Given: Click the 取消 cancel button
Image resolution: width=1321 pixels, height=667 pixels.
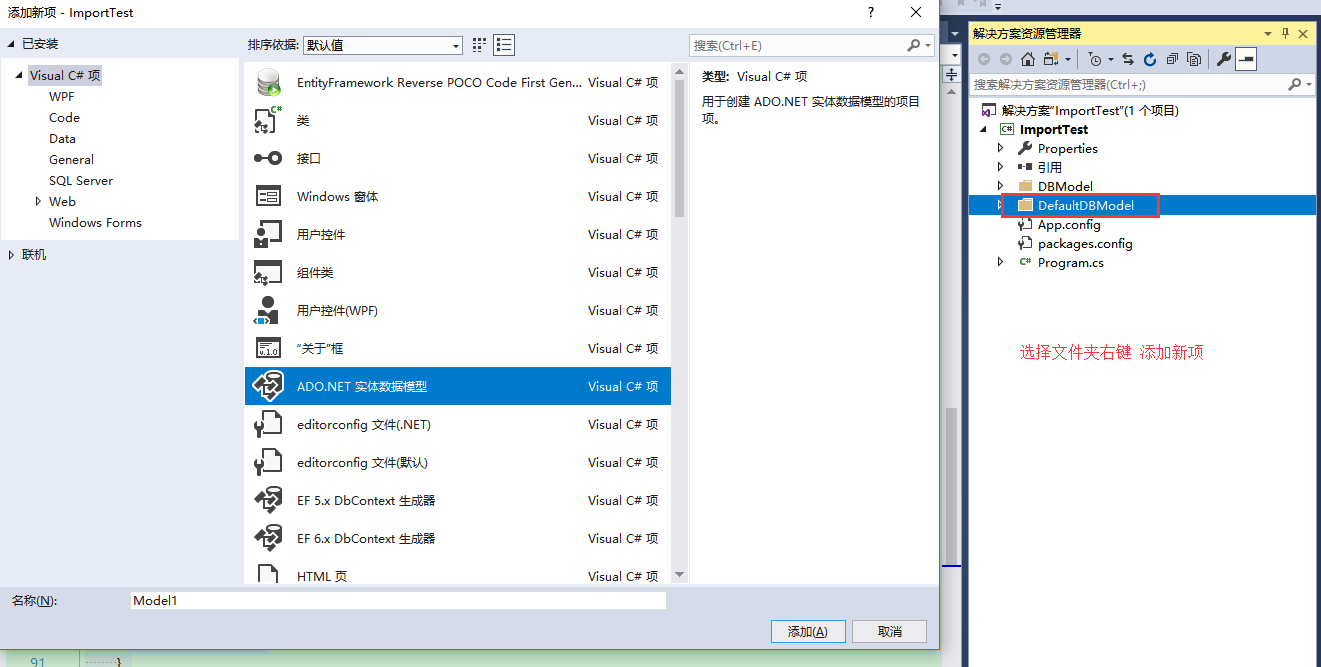Looking at the screenshot, I should click(x=888, y=631).
